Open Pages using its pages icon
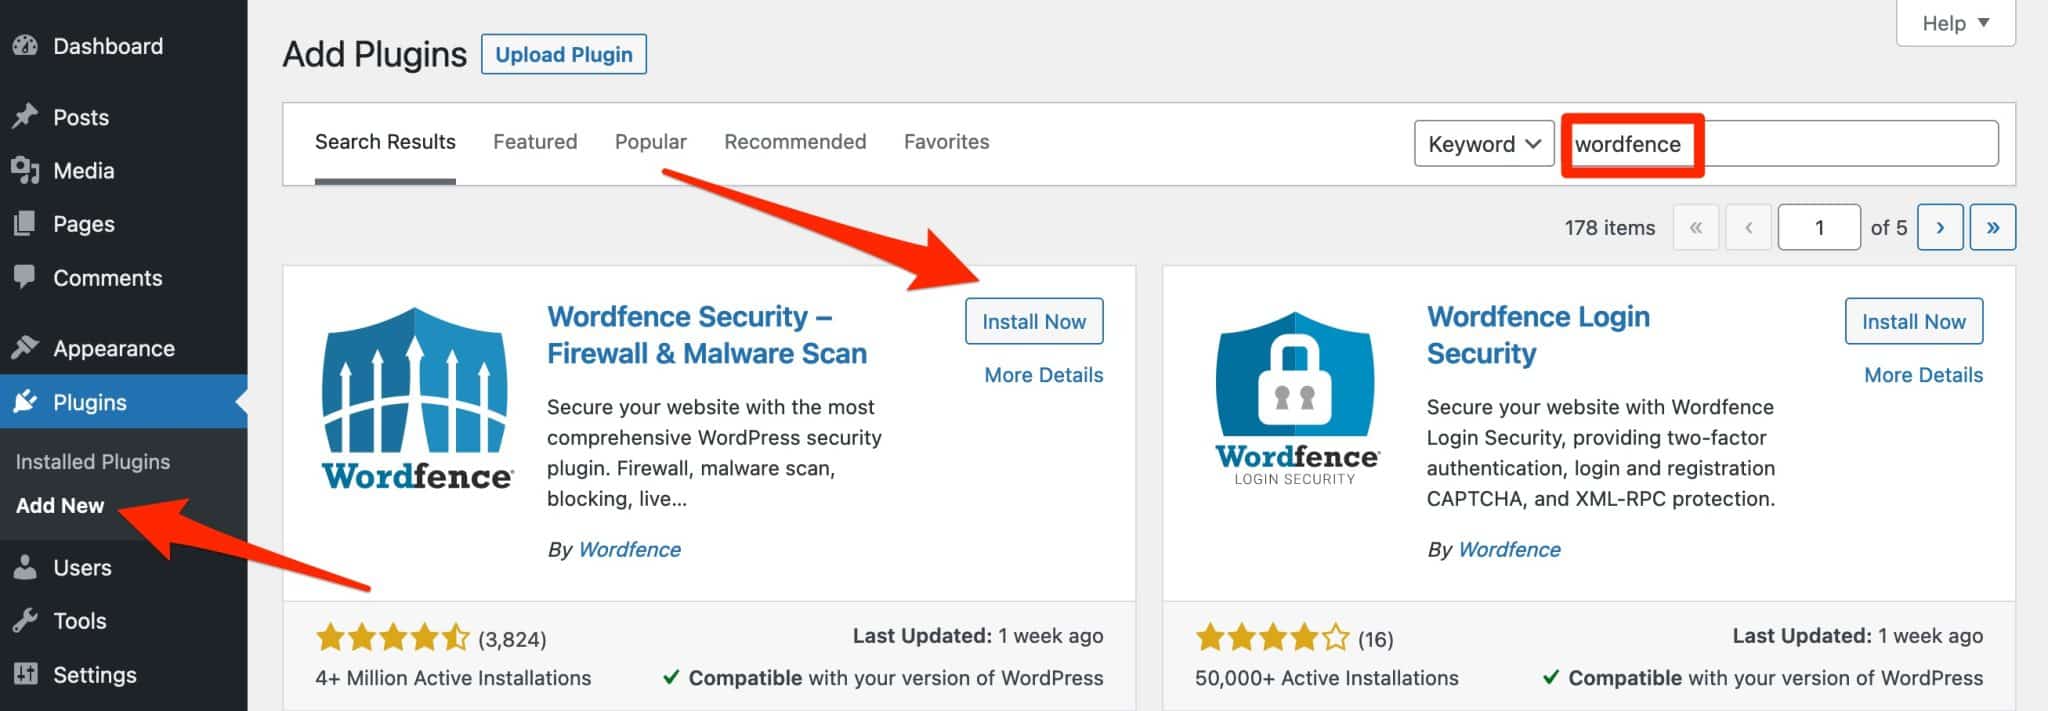This screenshot has width=2048, height=711. coord(24,223)
